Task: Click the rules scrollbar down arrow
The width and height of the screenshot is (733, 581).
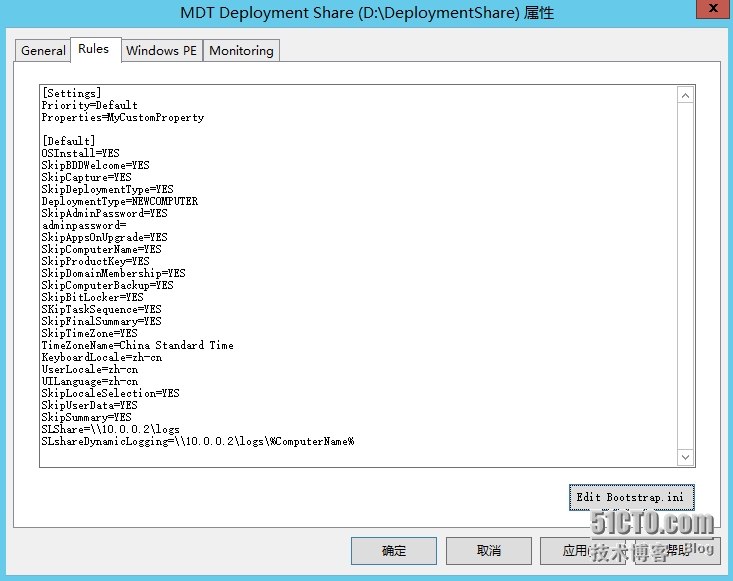Action: 685,457
